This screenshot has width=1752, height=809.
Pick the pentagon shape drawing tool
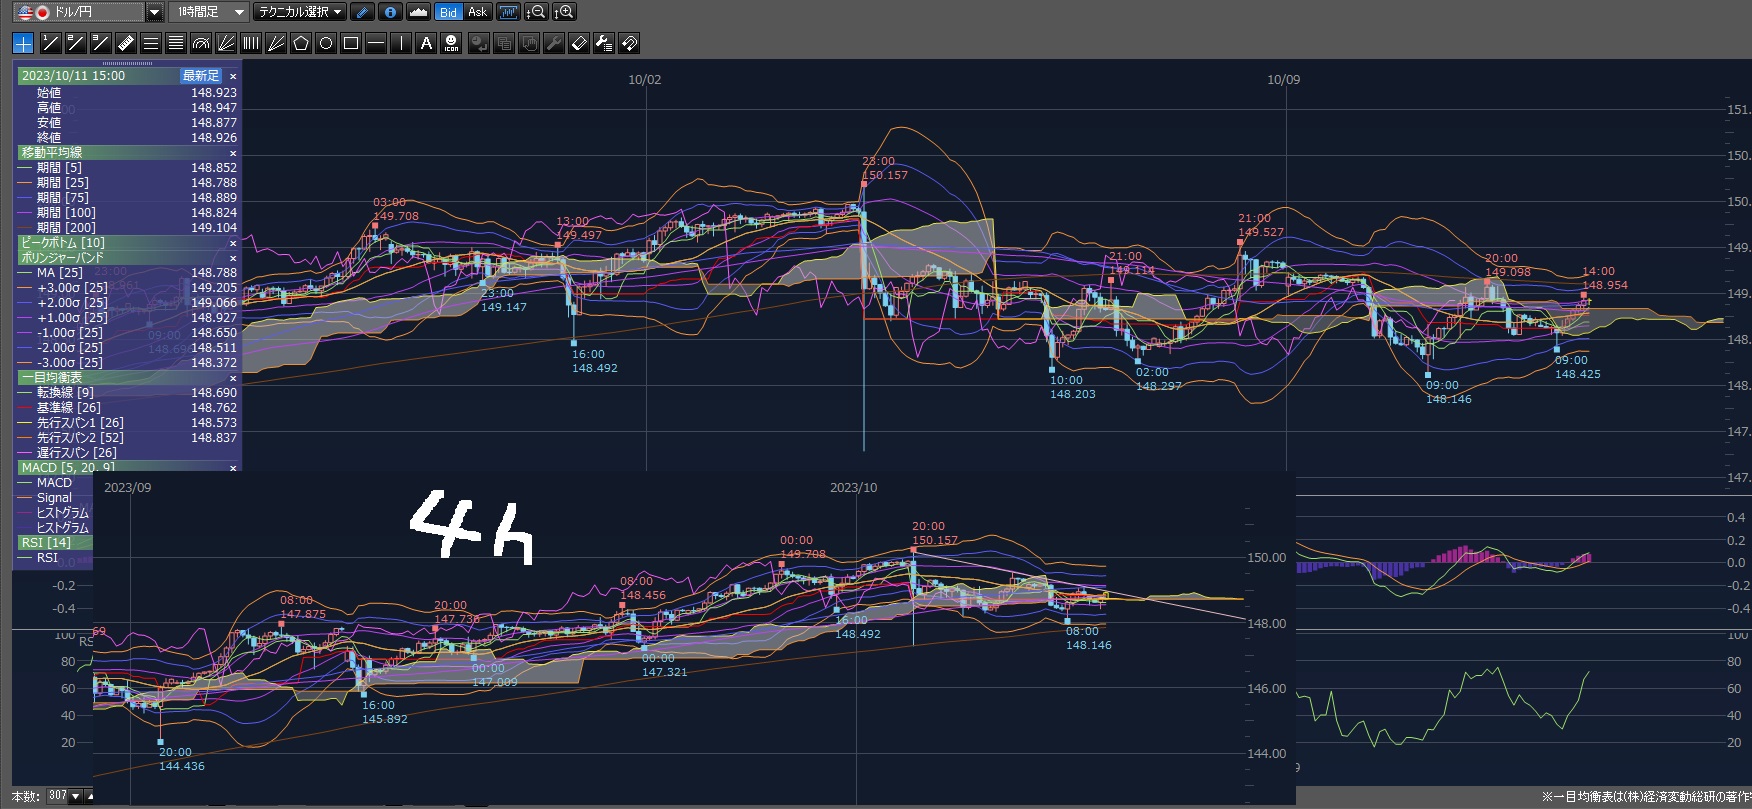(301, 43)
